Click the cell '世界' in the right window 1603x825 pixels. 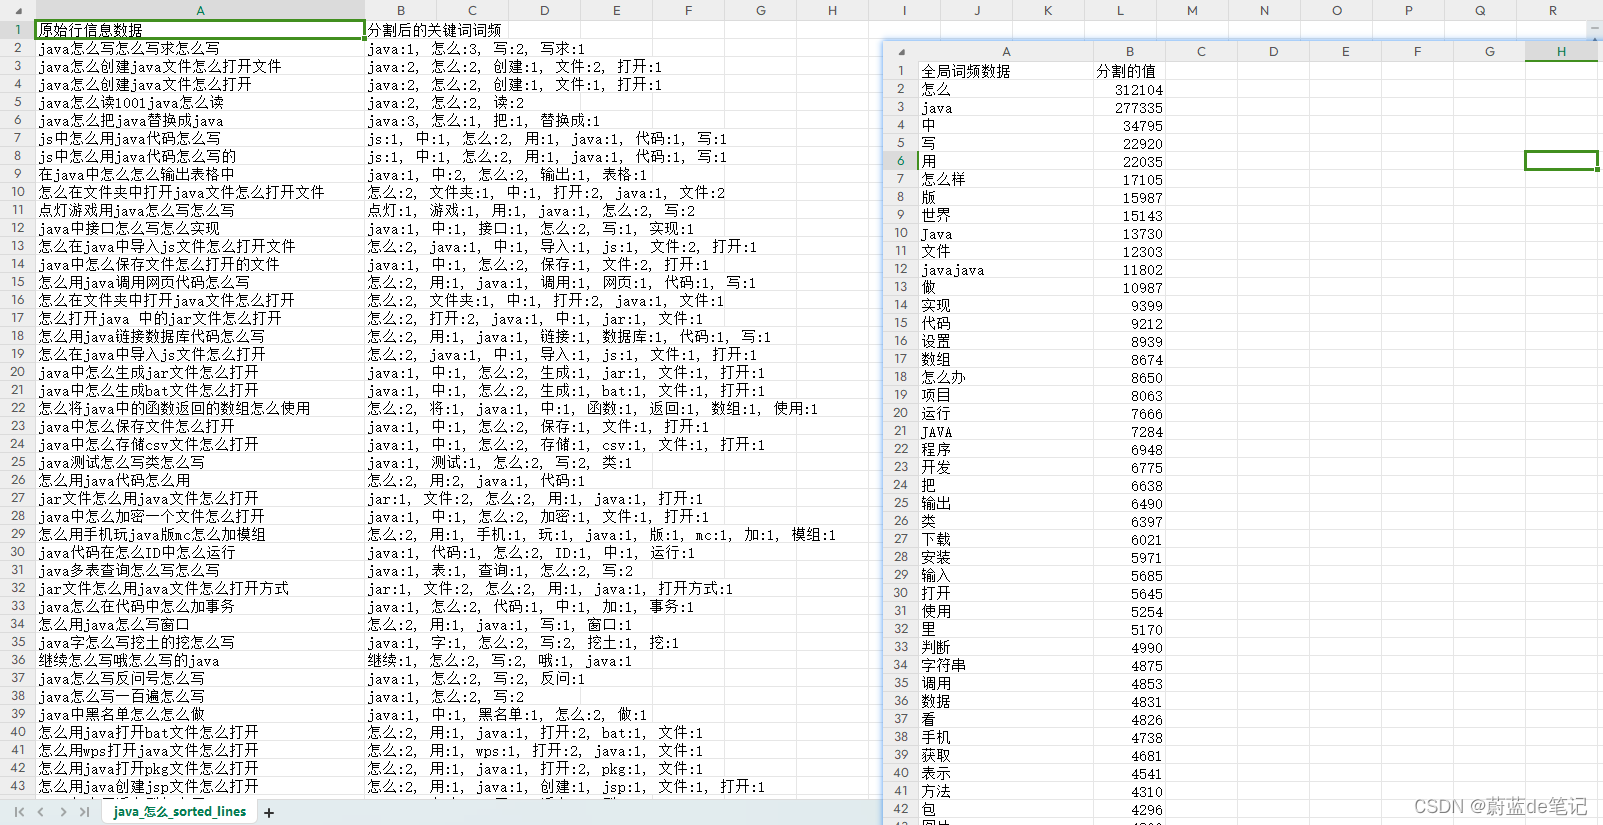tap(1006, 215)
